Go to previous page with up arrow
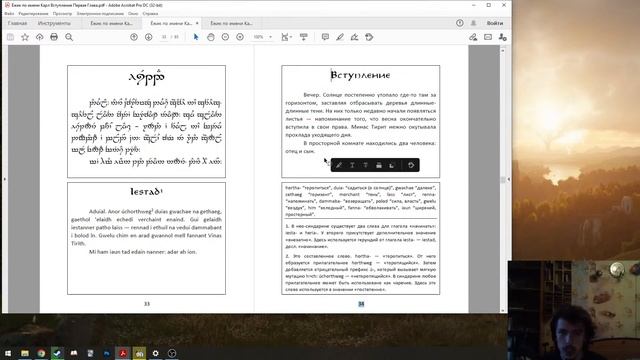The height and width of the screenshot is (360, 640). pos(134,37)
